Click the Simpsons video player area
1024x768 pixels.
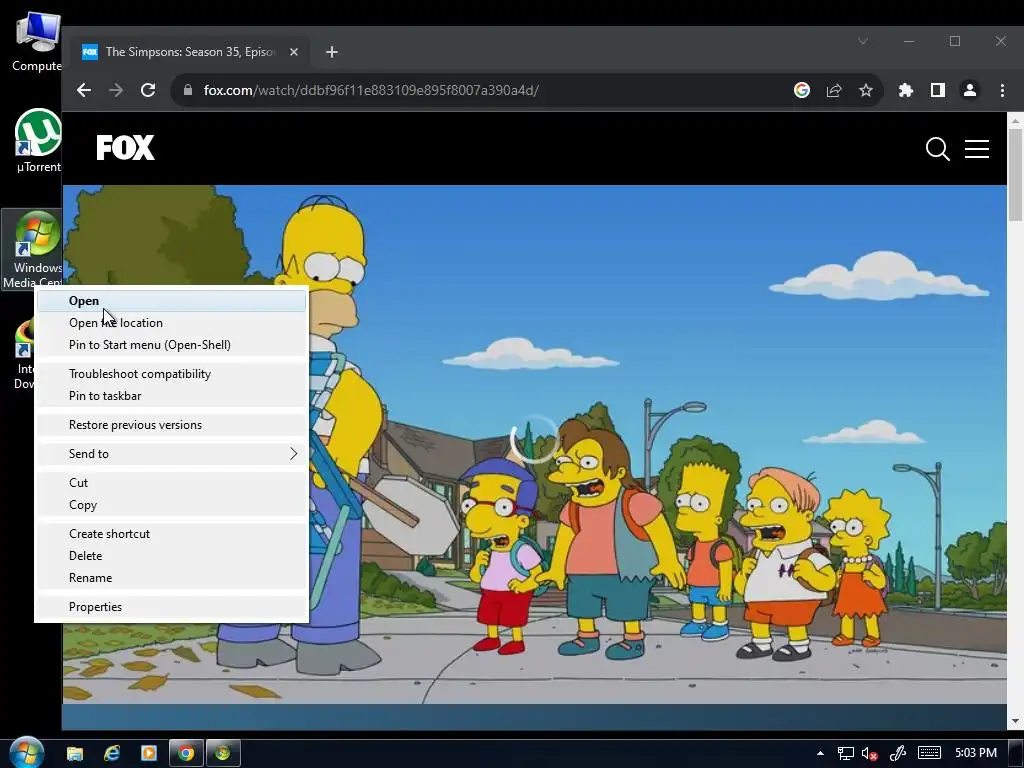pyautogui.click(x=535, y=444)
